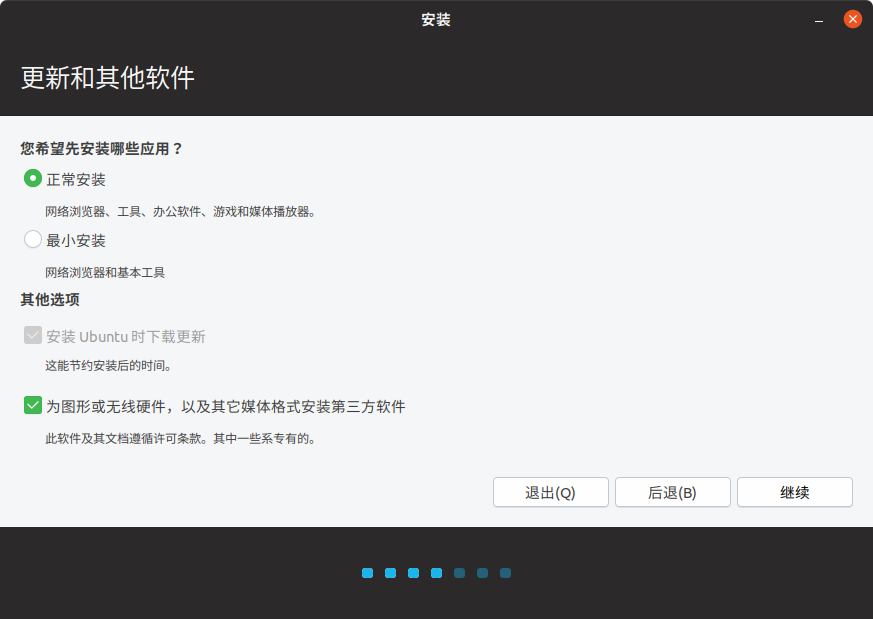Viewport: 873px width, 619px height.
Task: Select the 正常安装 radio button
Action: tap(33, 179)
